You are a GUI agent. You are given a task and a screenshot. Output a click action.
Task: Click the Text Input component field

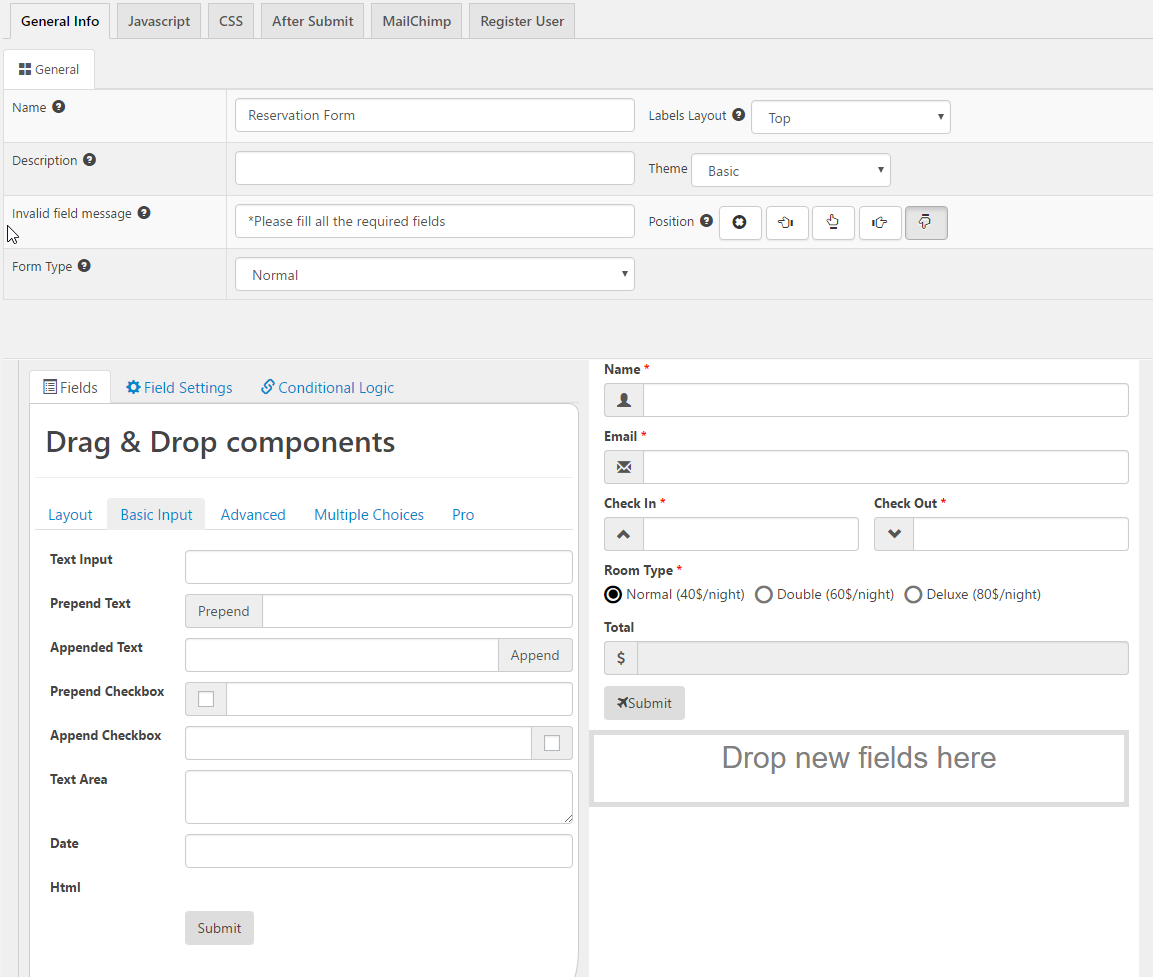point(379,567)
